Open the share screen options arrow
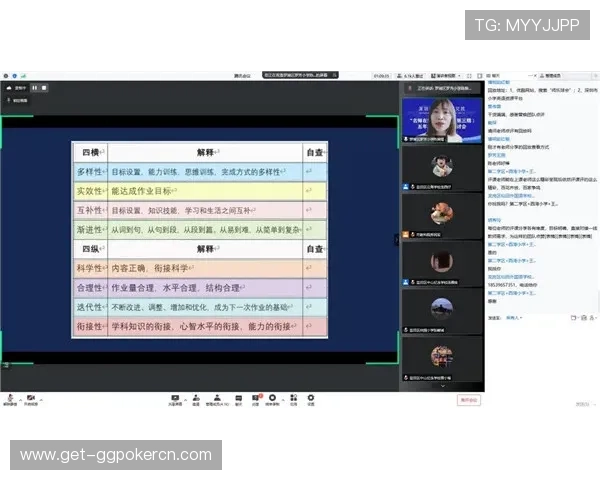600x480 pixels. (x=186, y=400)
